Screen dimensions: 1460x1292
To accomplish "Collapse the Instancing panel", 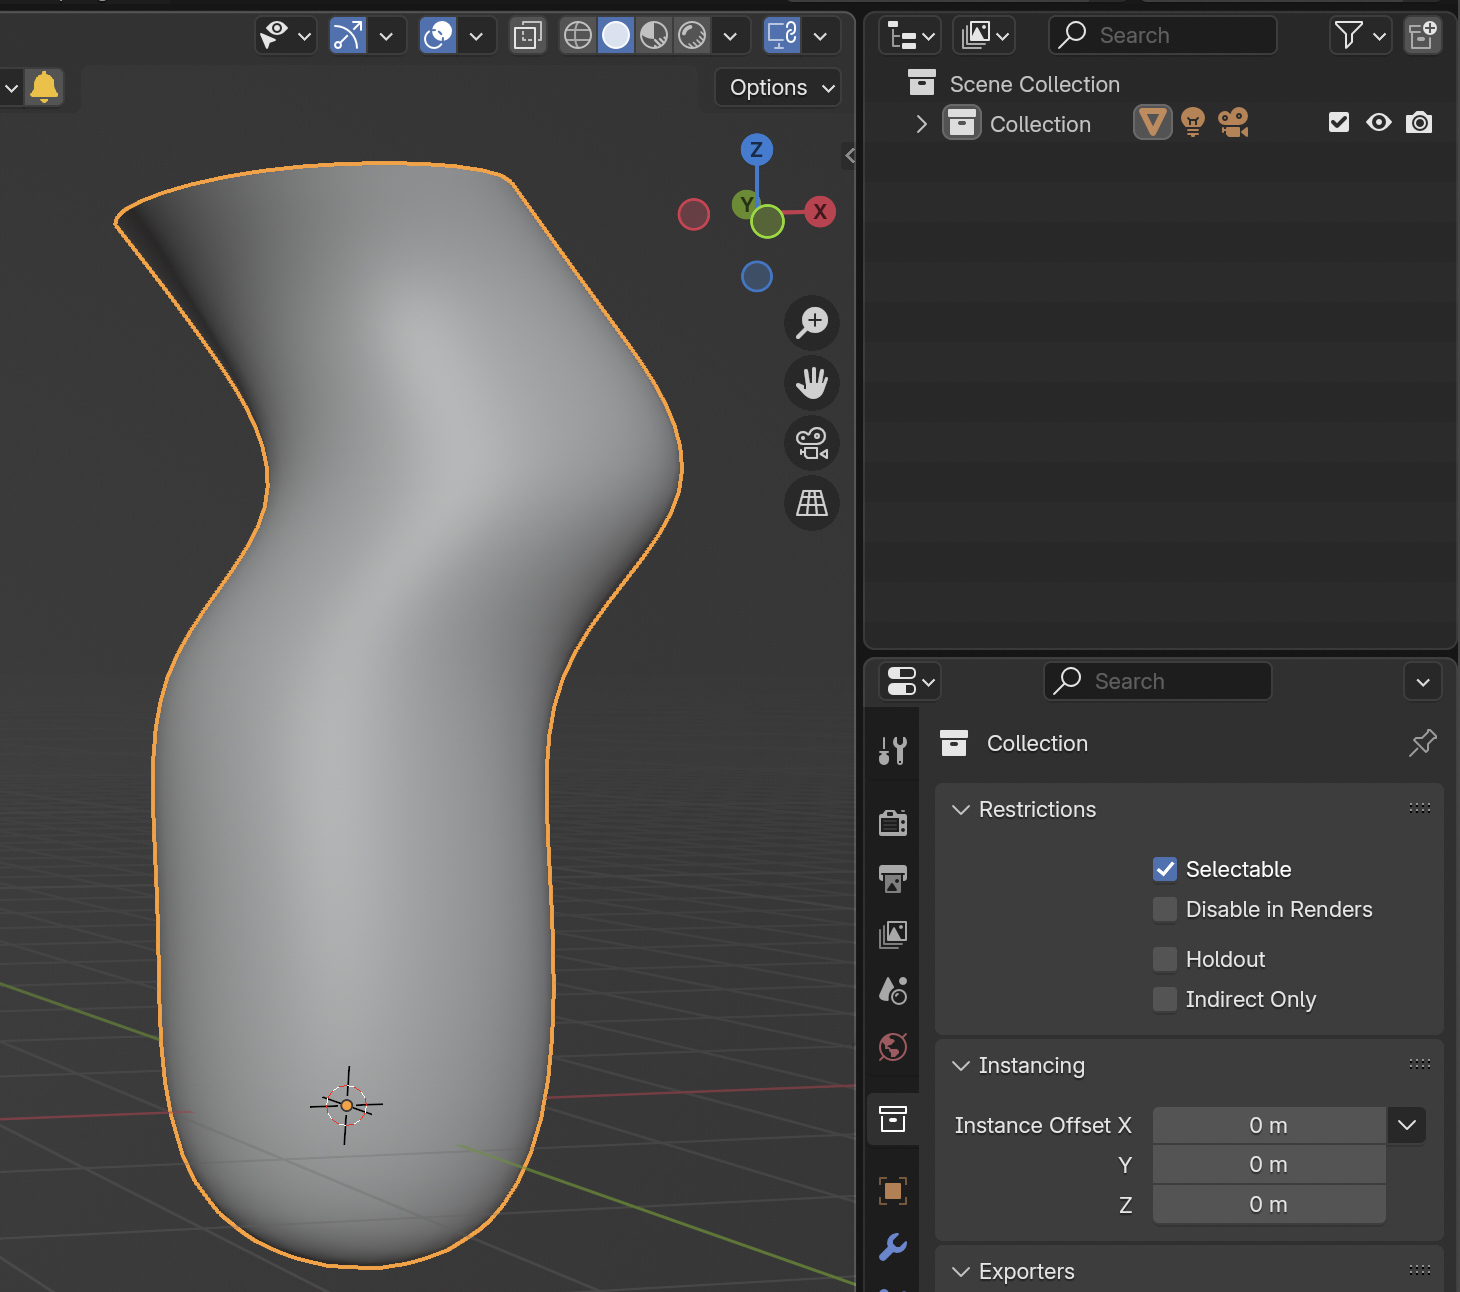I will point(961,1065).
